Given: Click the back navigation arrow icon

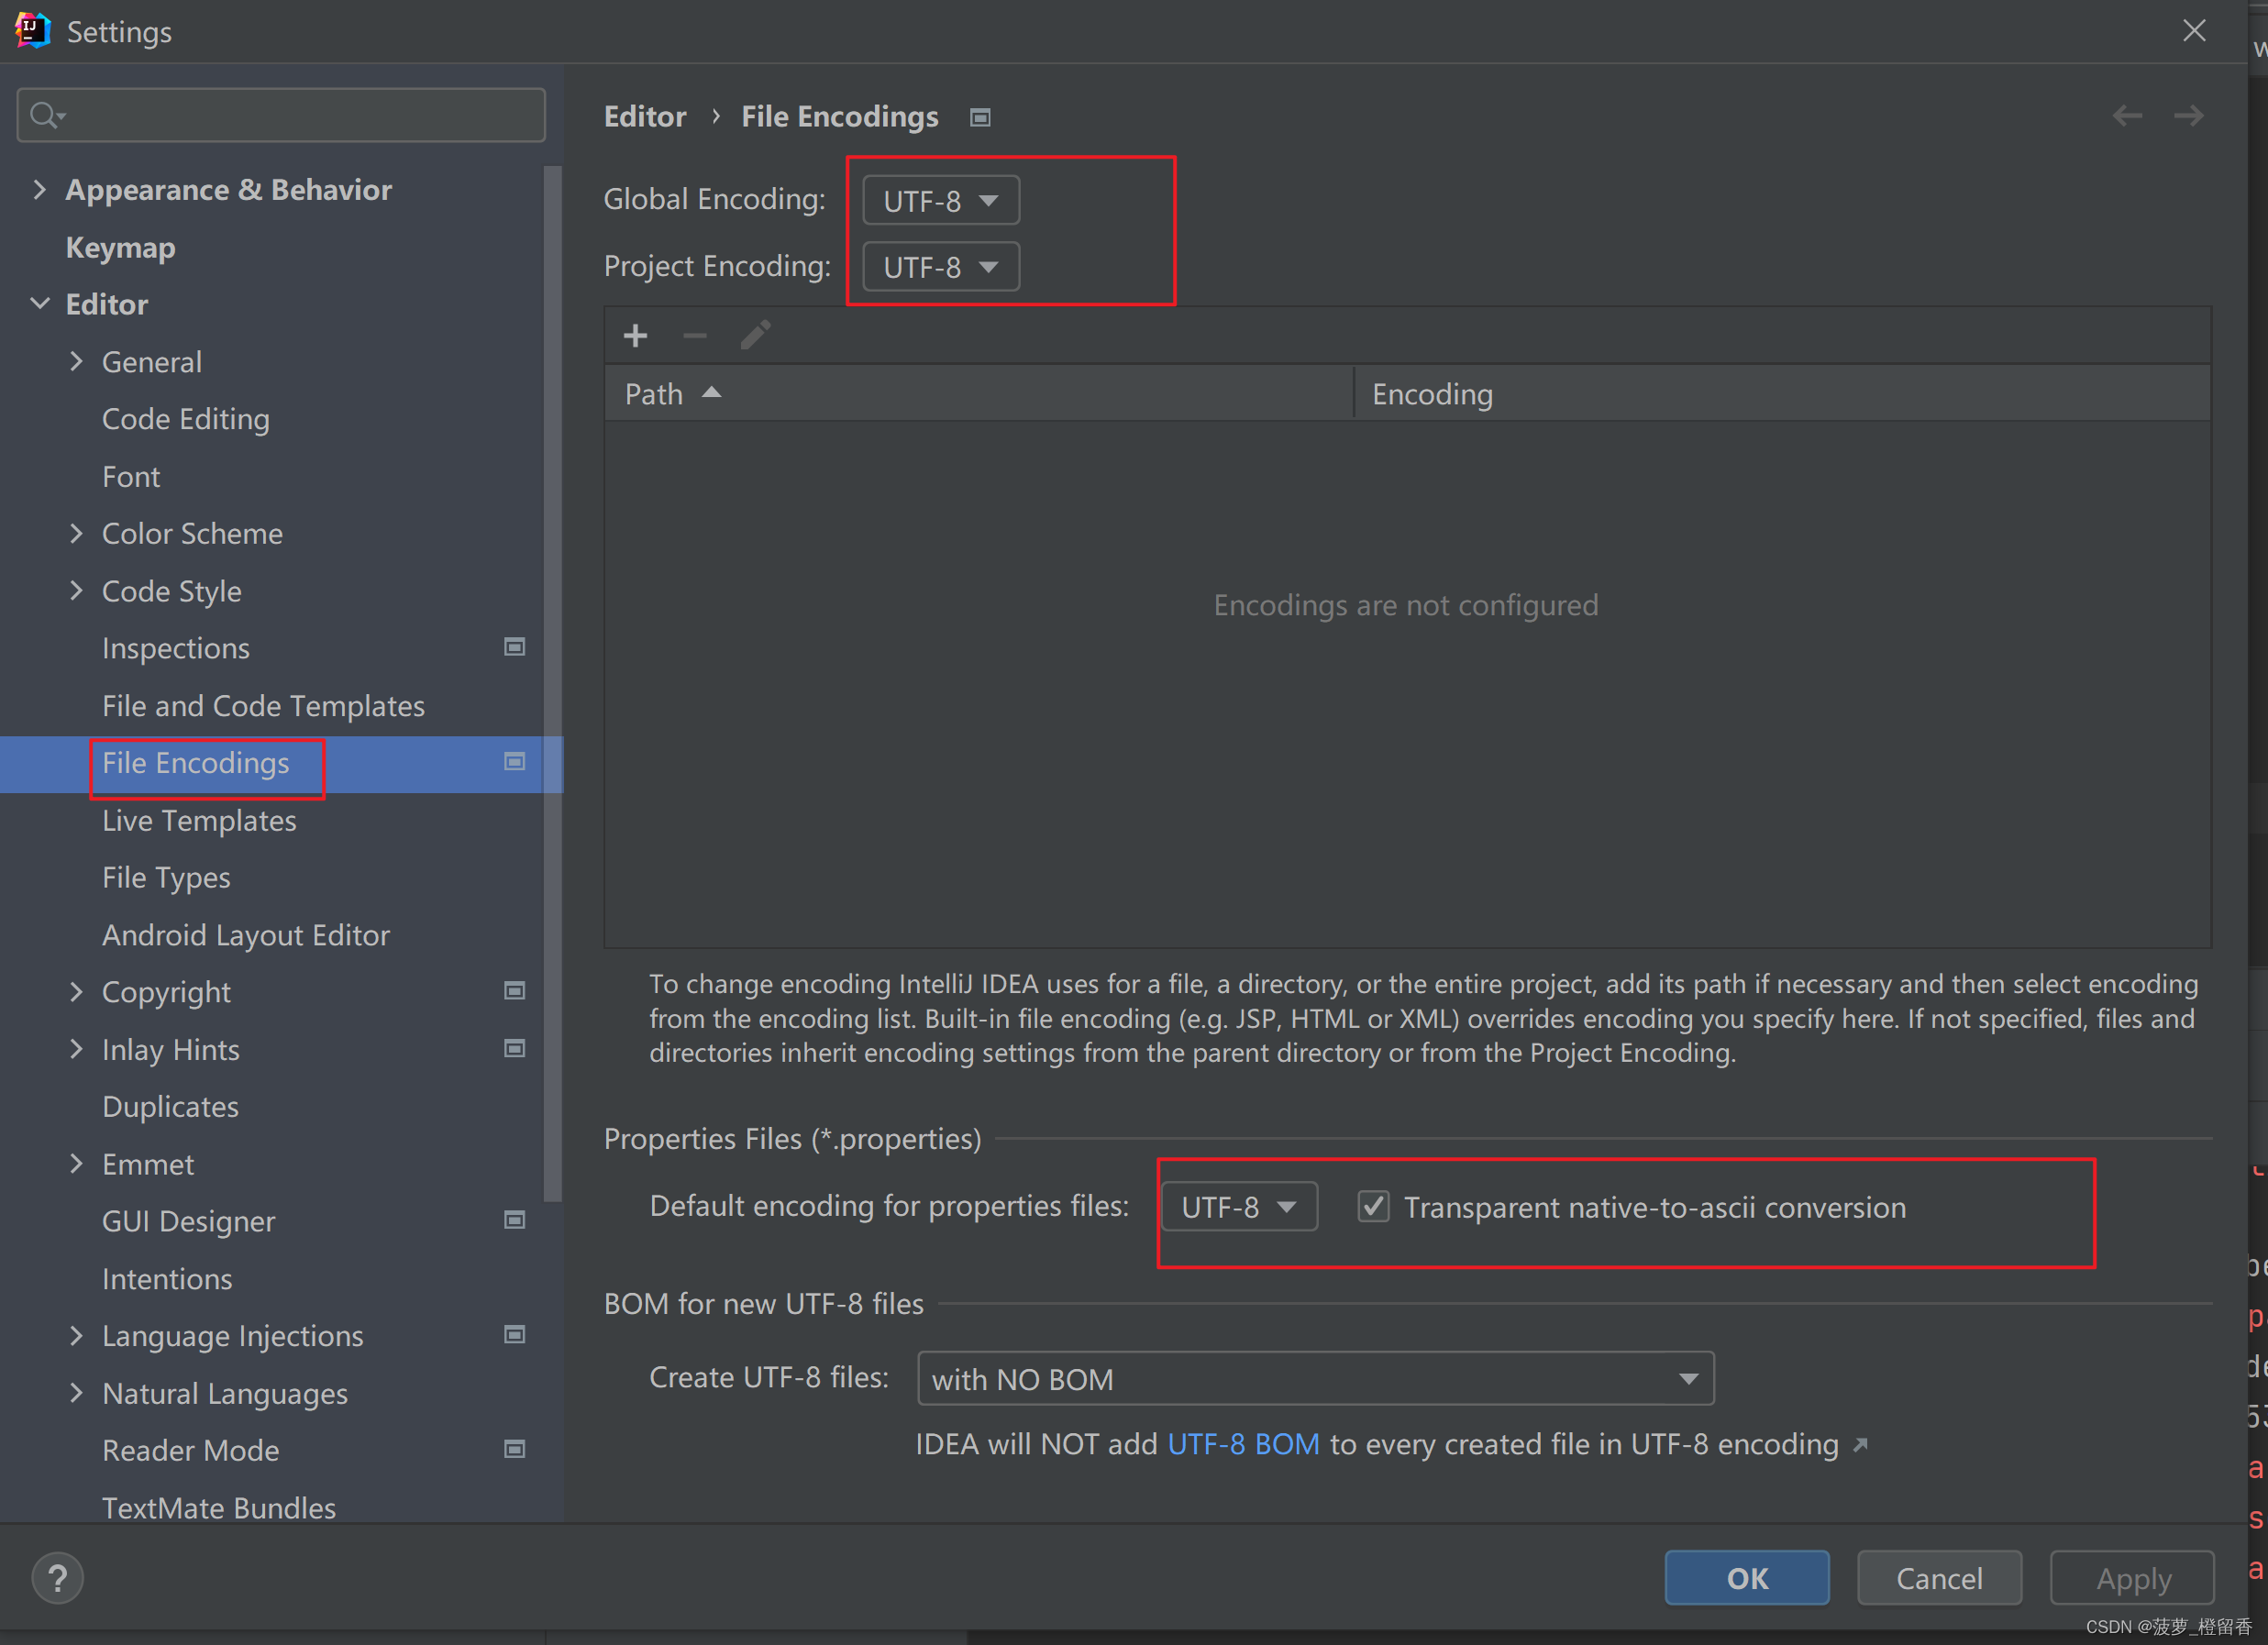Looking at the screenshot, I should pyautogui.click(x=2127, y=115).
